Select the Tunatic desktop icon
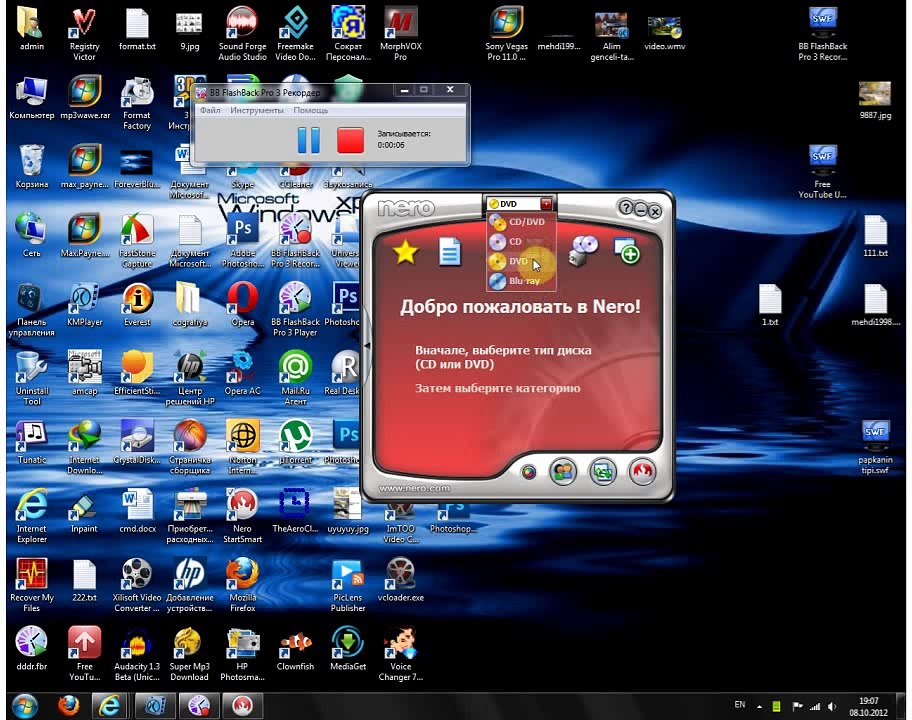The width and height of the screenshot is (912, 720). pyautogui.click(x=31, y=442)
